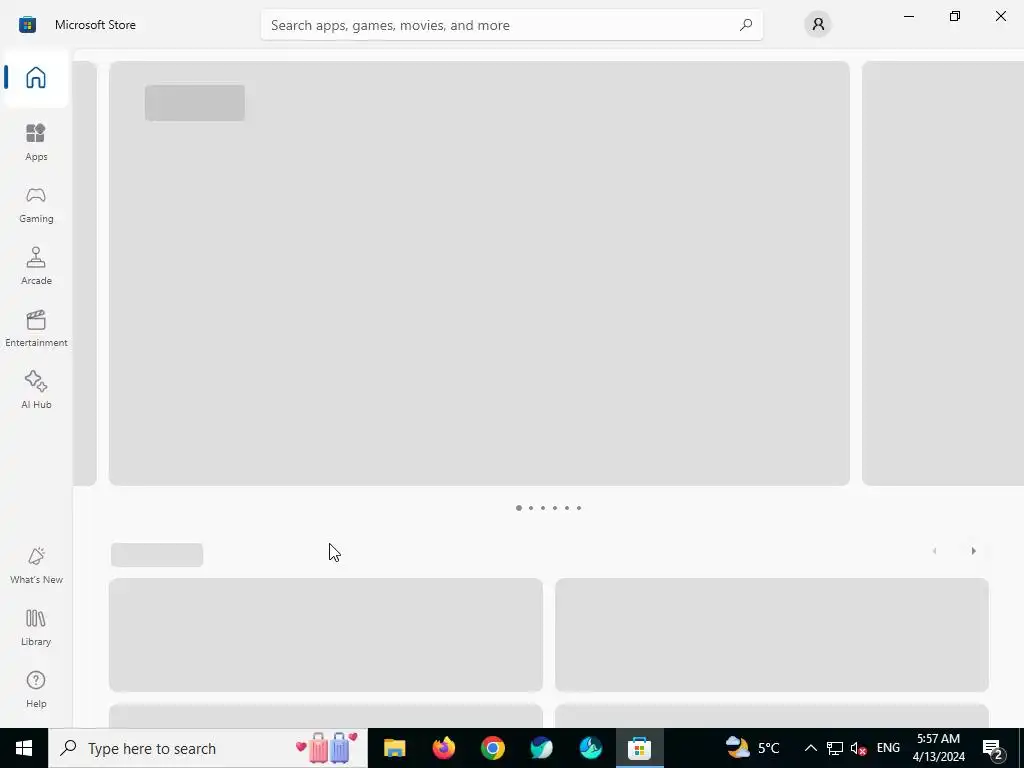Open File Explorer from taskbar
The image size is (1024, 768).
(394, 748)
